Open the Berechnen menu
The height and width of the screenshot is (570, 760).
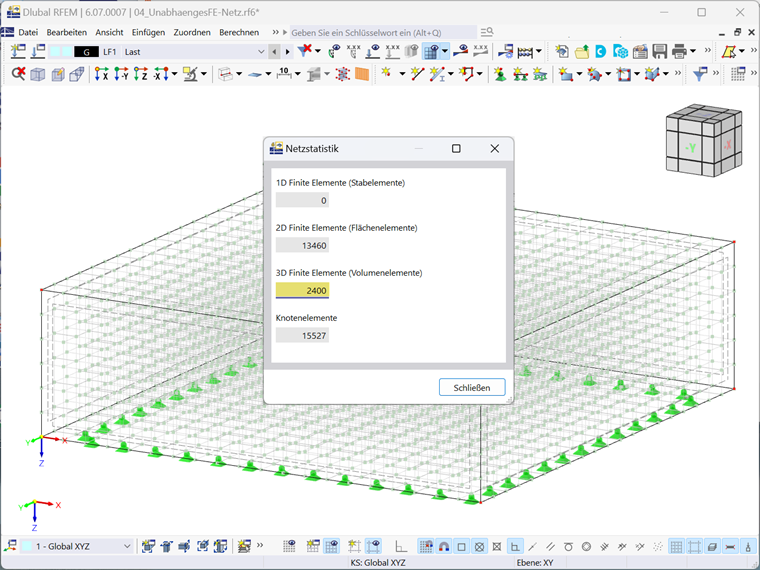239,32
